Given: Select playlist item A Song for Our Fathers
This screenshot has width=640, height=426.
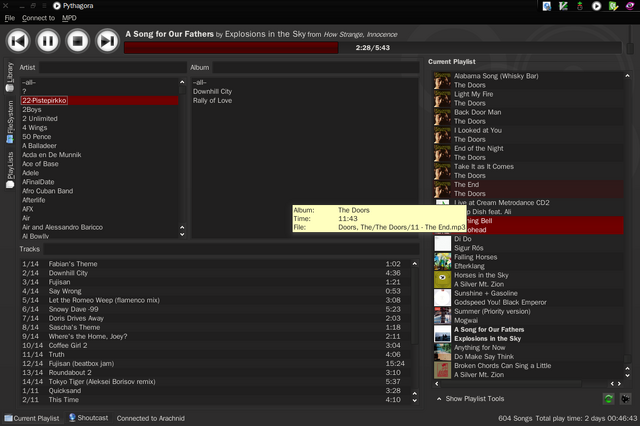Looking at the screenshot, I should (x=528, y=334).
